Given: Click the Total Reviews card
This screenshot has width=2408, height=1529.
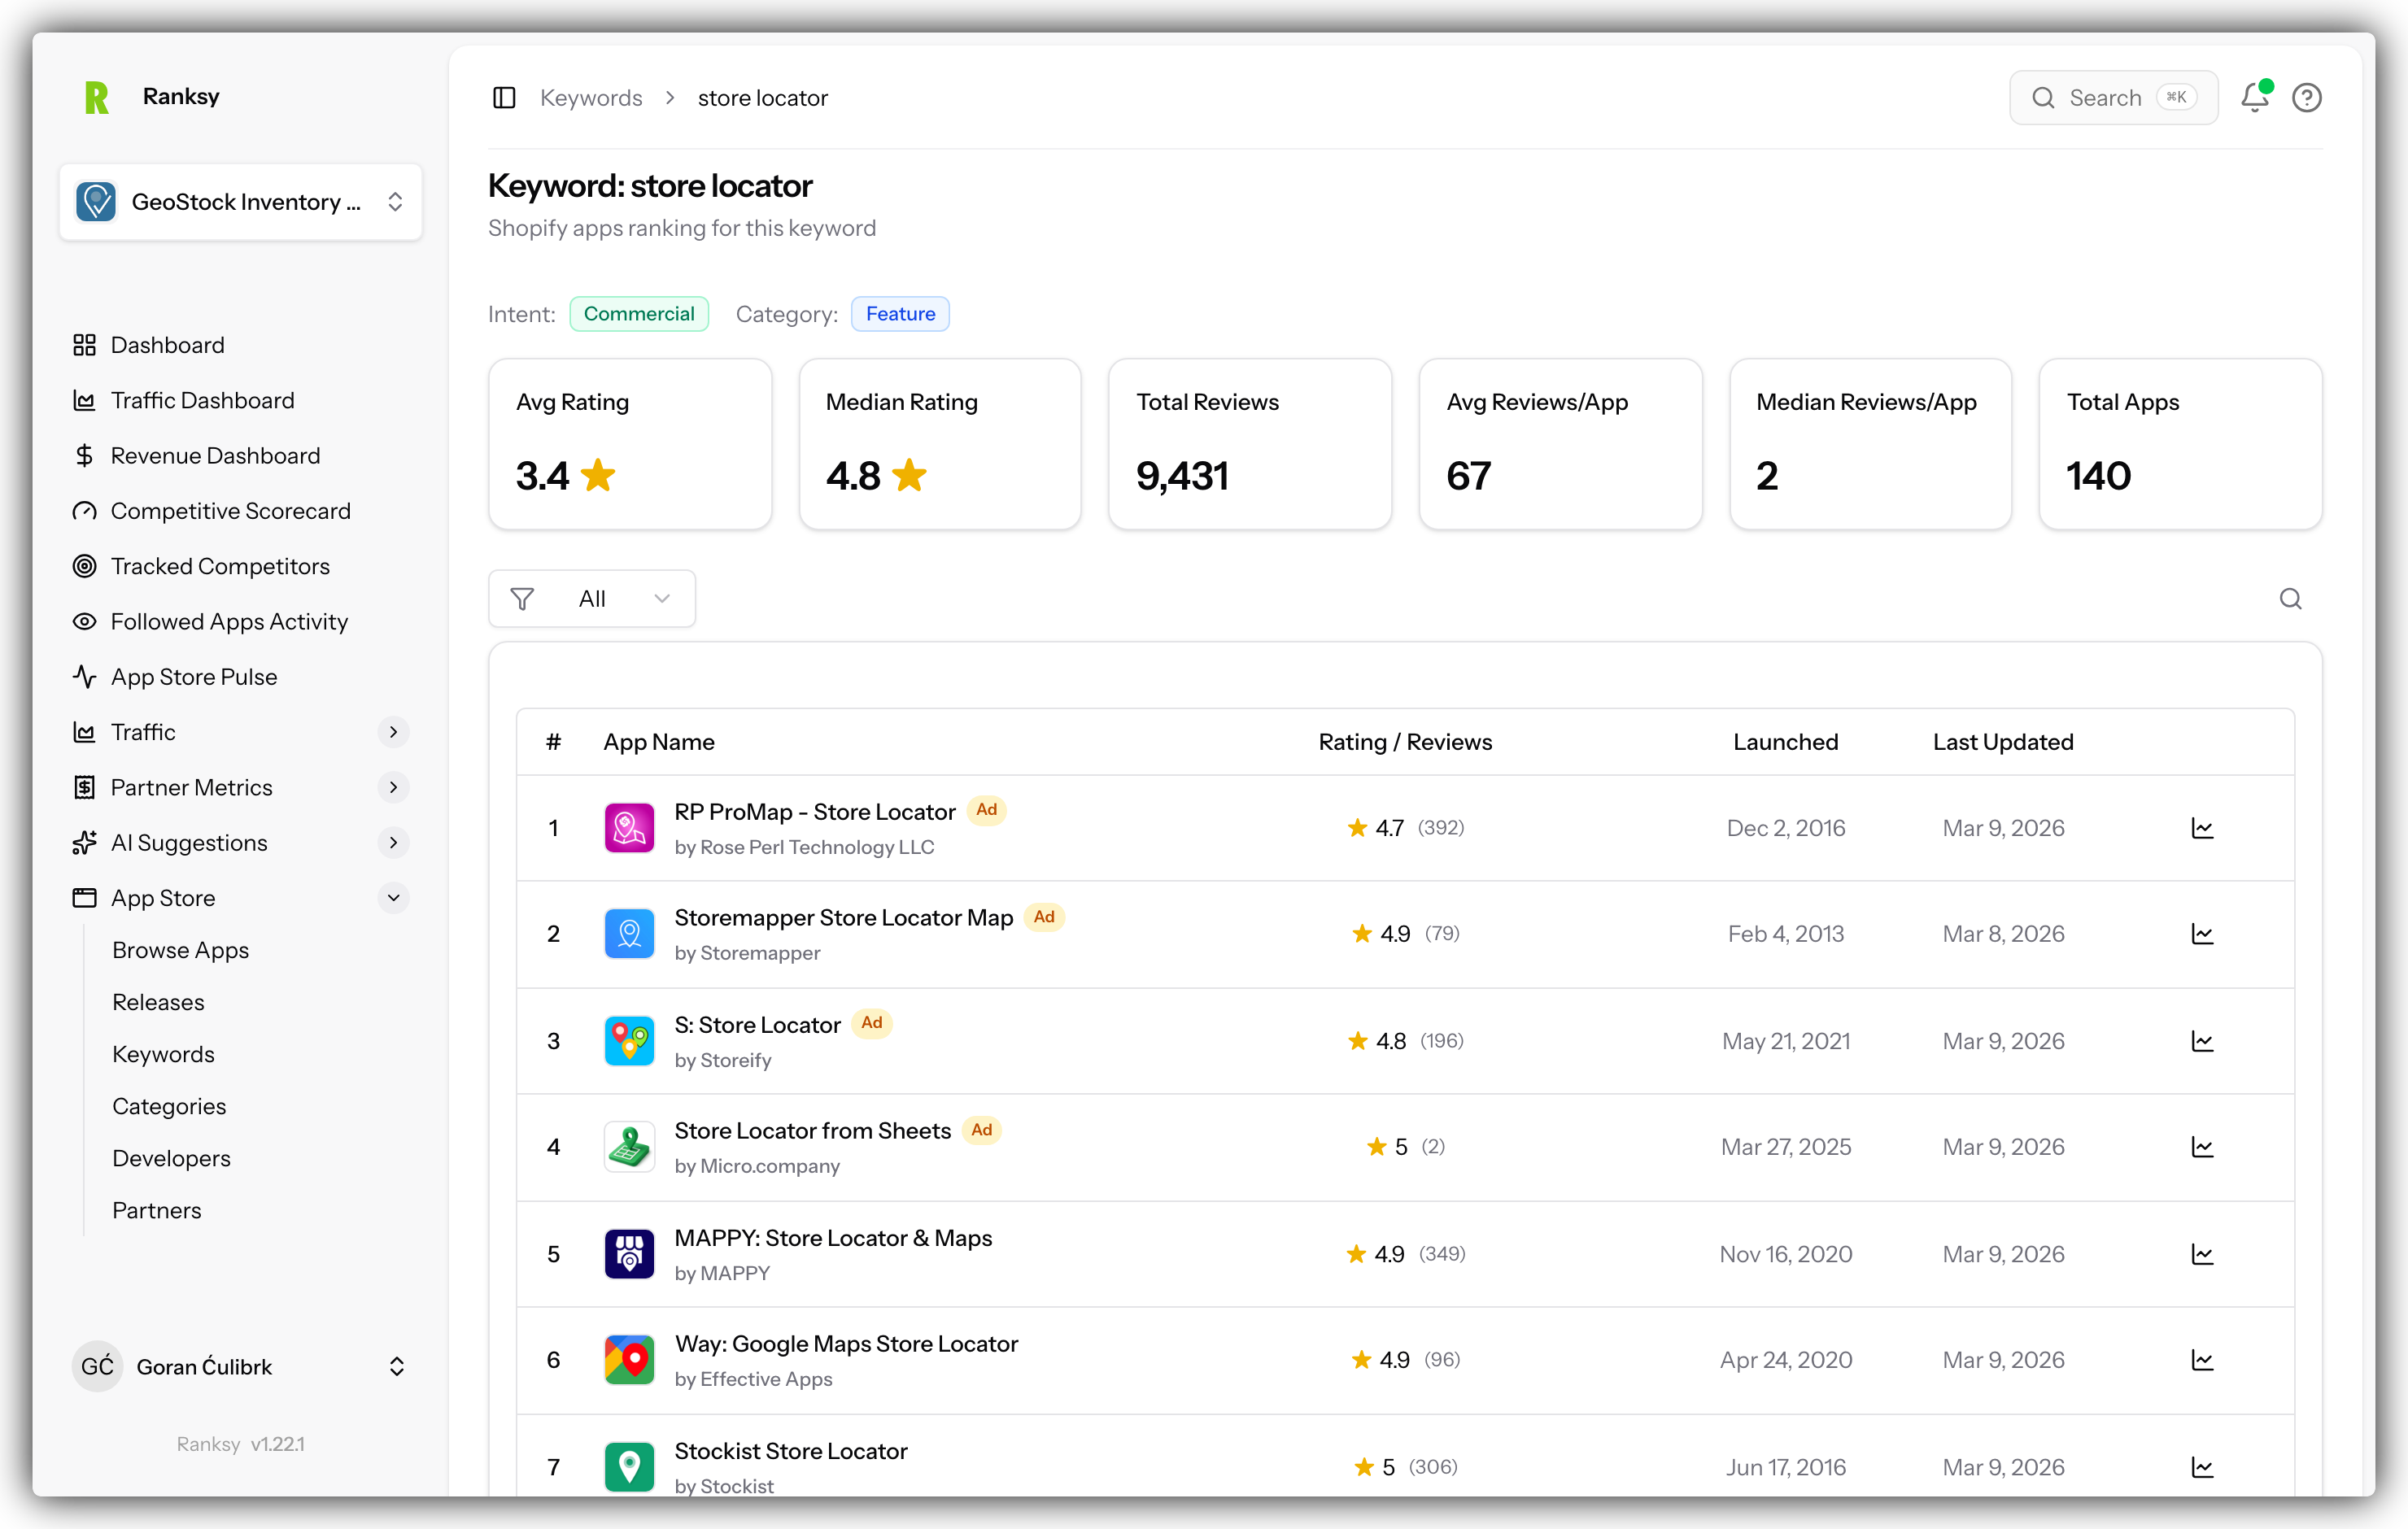Looking at the screenshot, I should click(x=1249, y=444).
